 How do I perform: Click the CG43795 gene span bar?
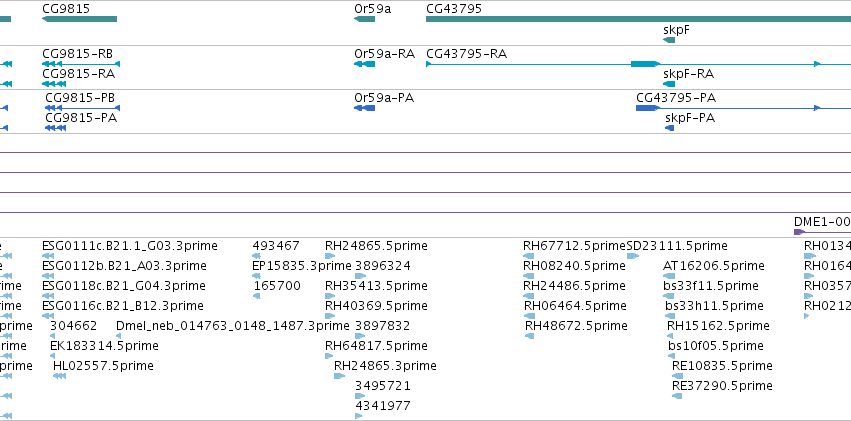[x=638, y=19]
